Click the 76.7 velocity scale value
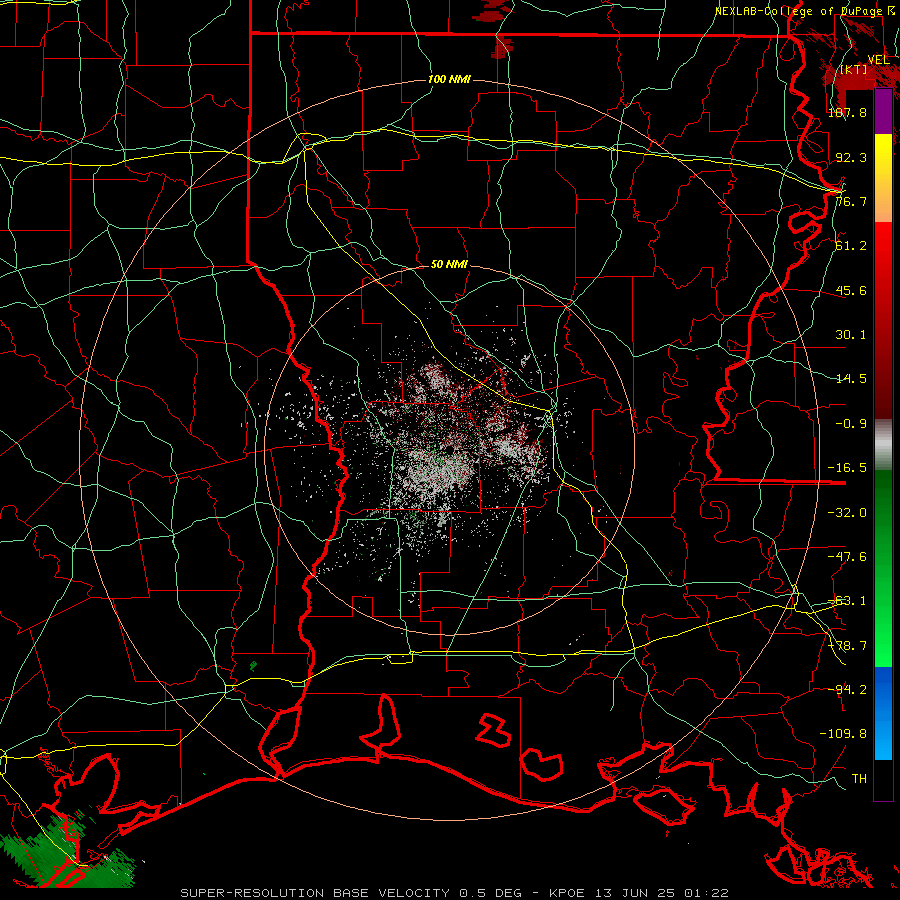 (851, 201)
